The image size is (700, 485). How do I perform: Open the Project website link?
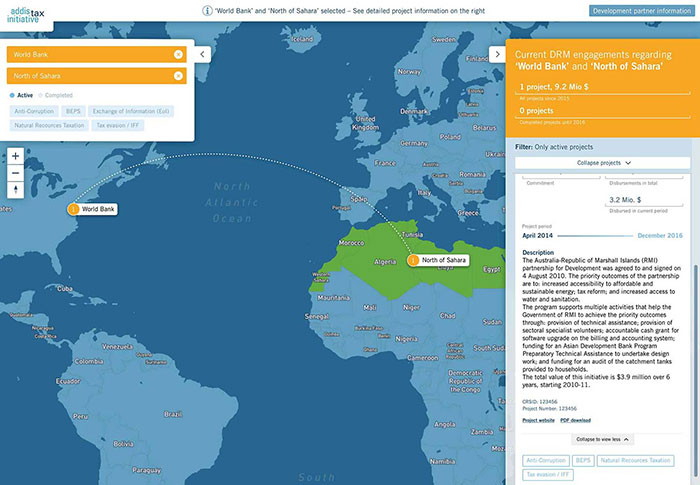tap(538, 420)
